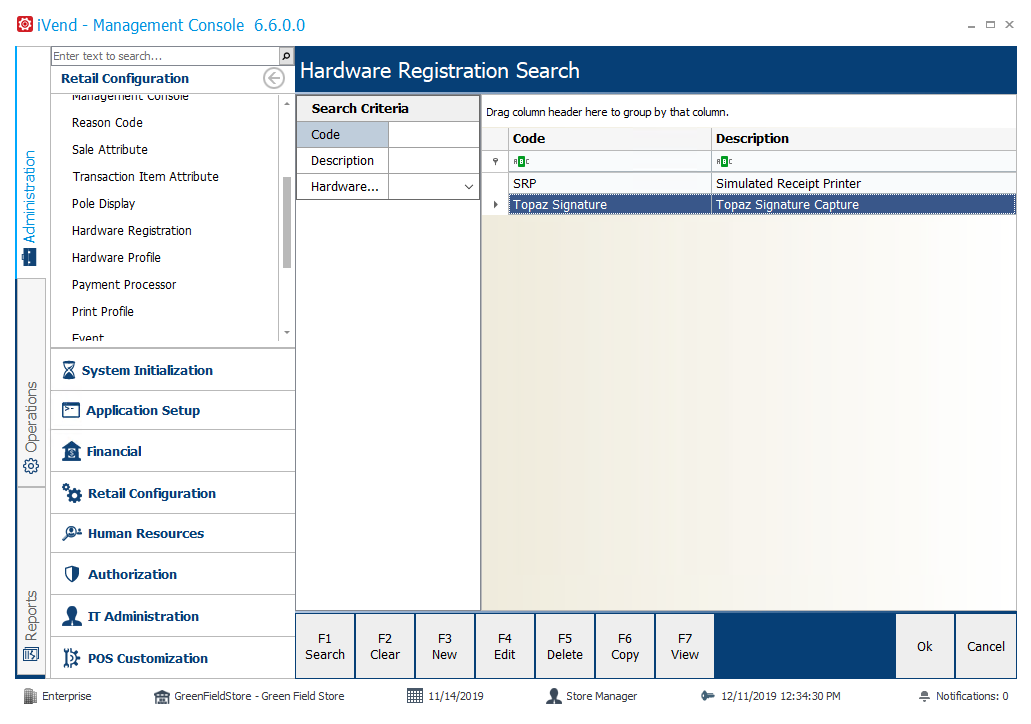
Task: Click the IT Administration user icon
Action: [x=72, y=615]
